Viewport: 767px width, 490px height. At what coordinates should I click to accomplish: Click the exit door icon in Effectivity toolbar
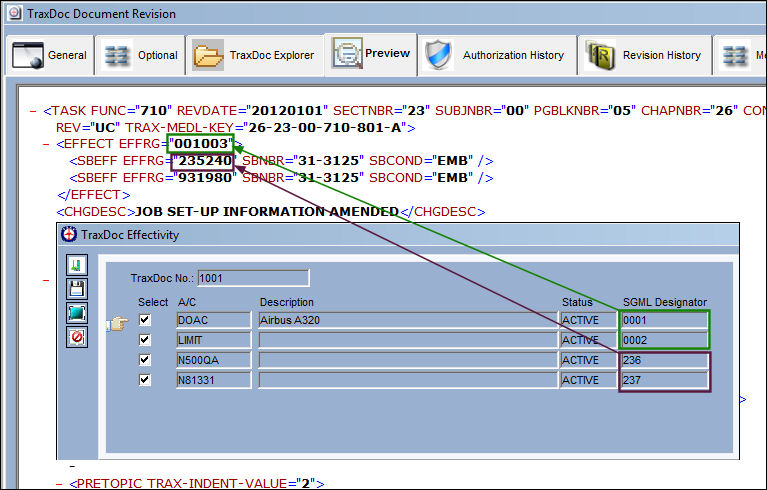[77, 265]
